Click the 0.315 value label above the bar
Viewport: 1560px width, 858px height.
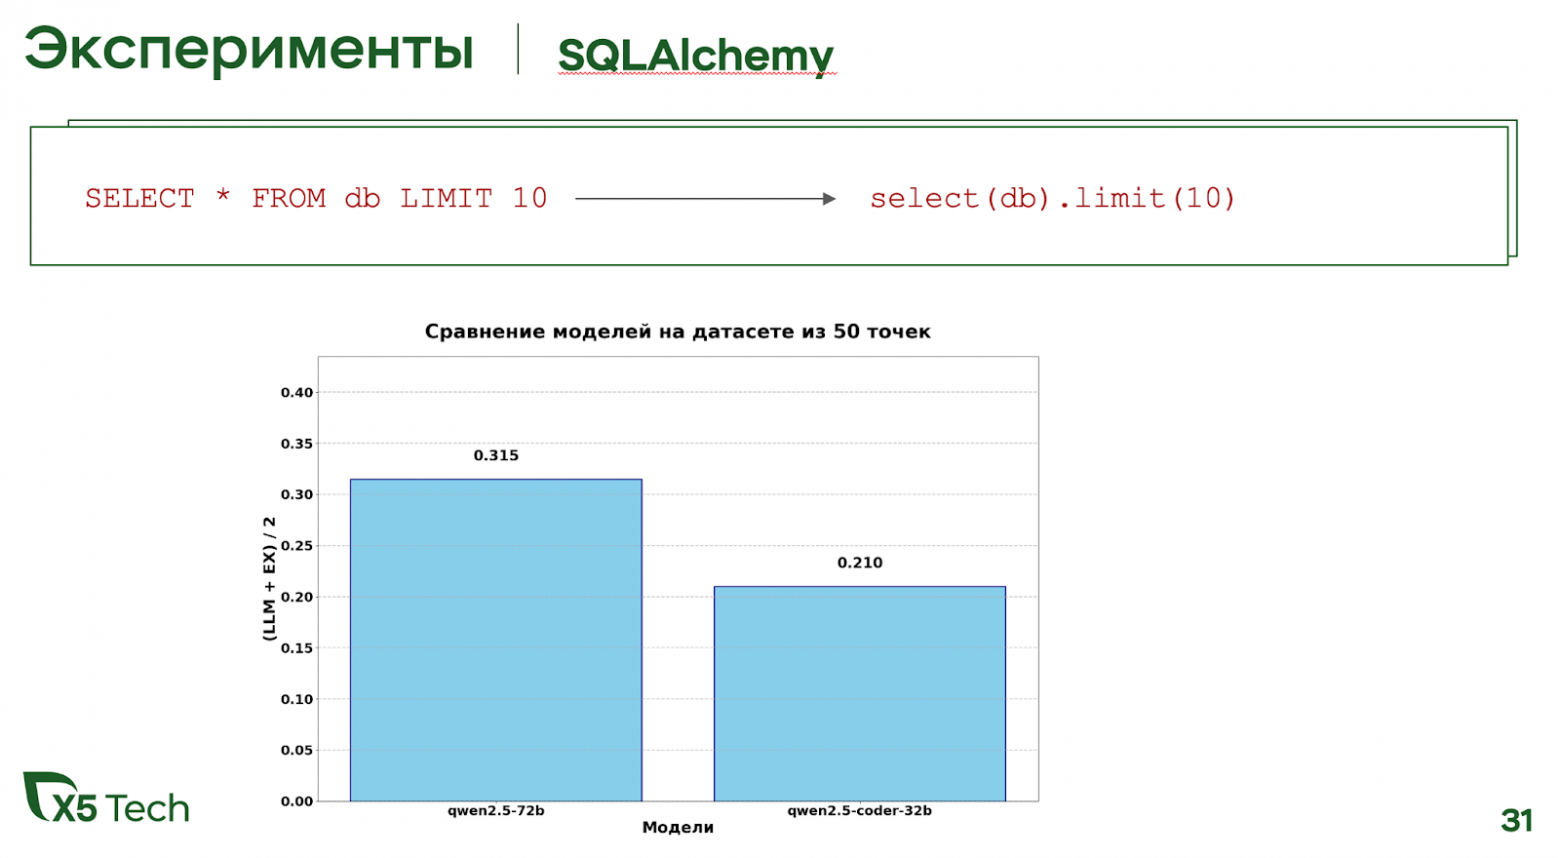point(497,456)
